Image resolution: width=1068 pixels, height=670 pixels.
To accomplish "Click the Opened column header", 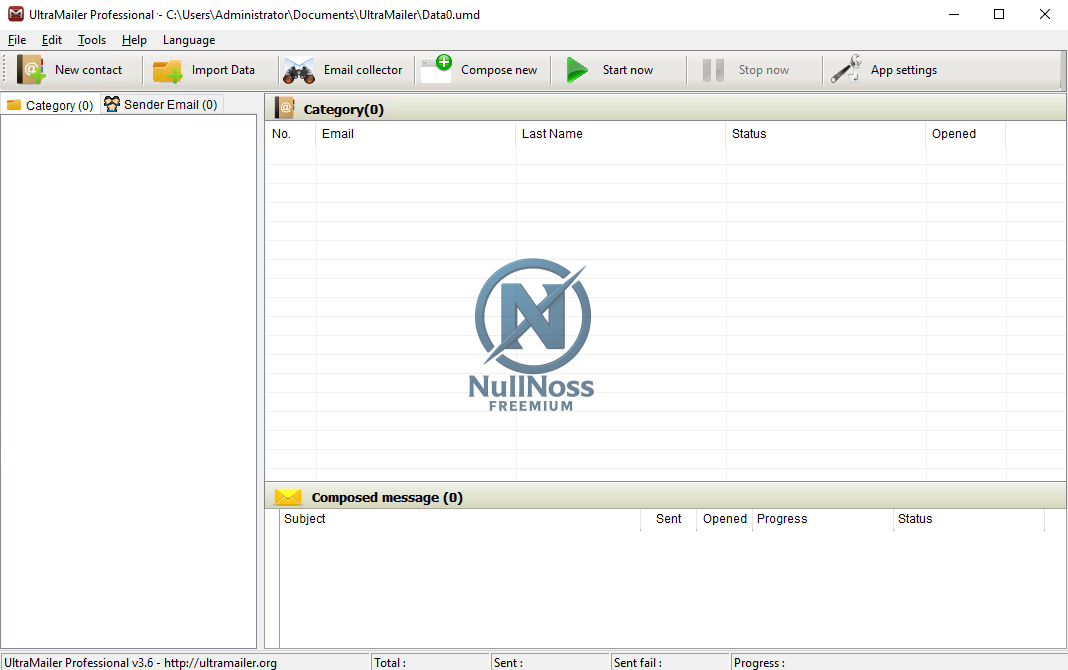I will point(953,133).
